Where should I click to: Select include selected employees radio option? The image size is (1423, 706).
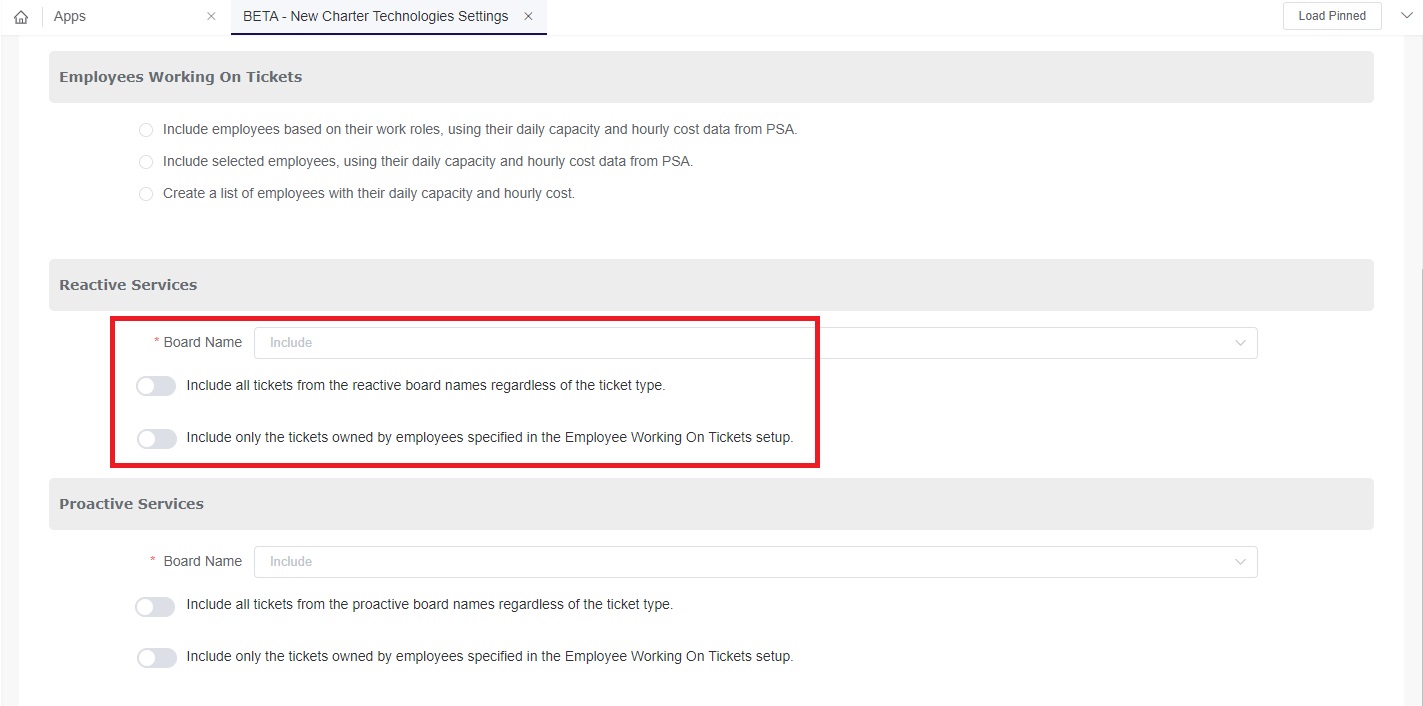(x=146, y=162)
